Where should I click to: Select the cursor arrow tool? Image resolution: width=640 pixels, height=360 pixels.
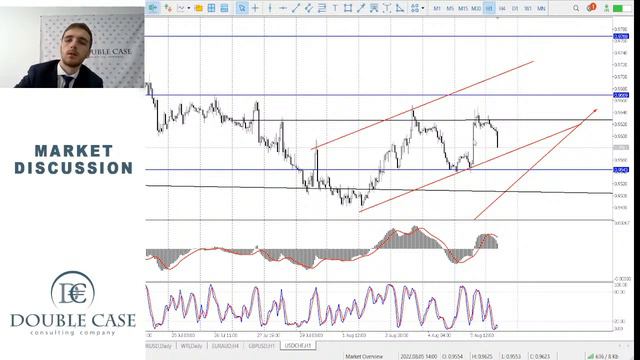(242, 8)
